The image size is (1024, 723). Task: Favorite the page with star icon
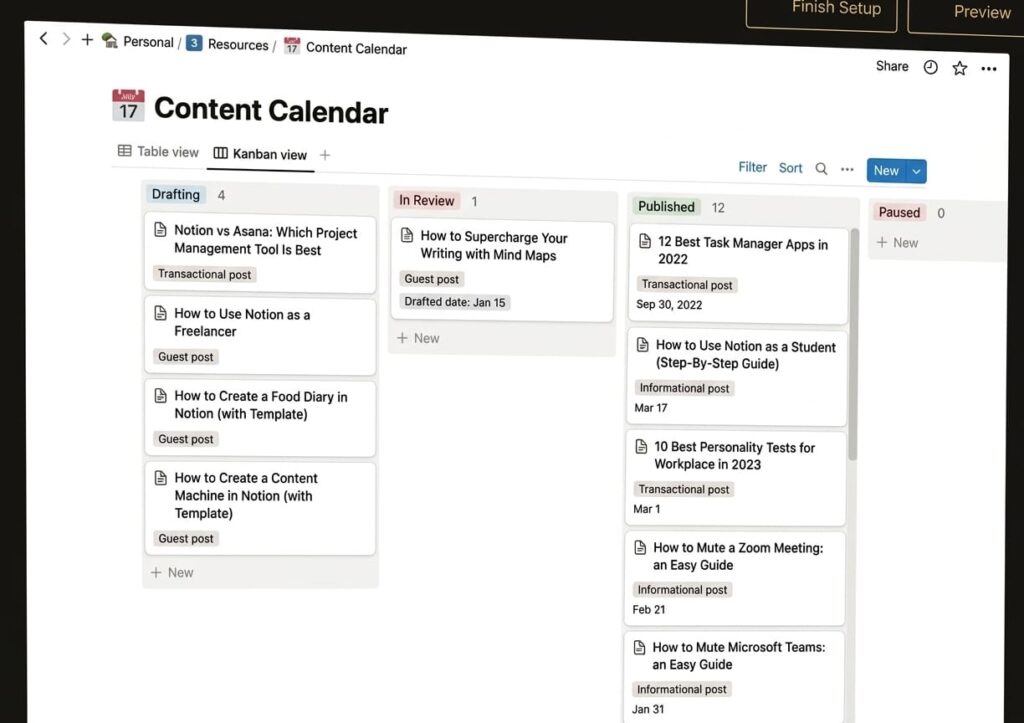(959, 68)
